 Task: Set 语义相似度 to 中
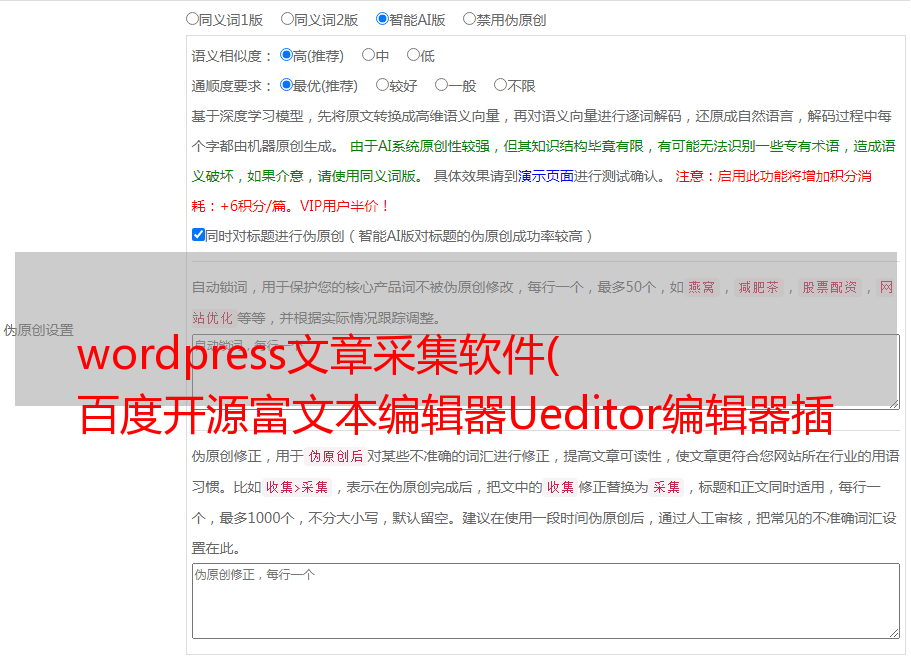368,55
